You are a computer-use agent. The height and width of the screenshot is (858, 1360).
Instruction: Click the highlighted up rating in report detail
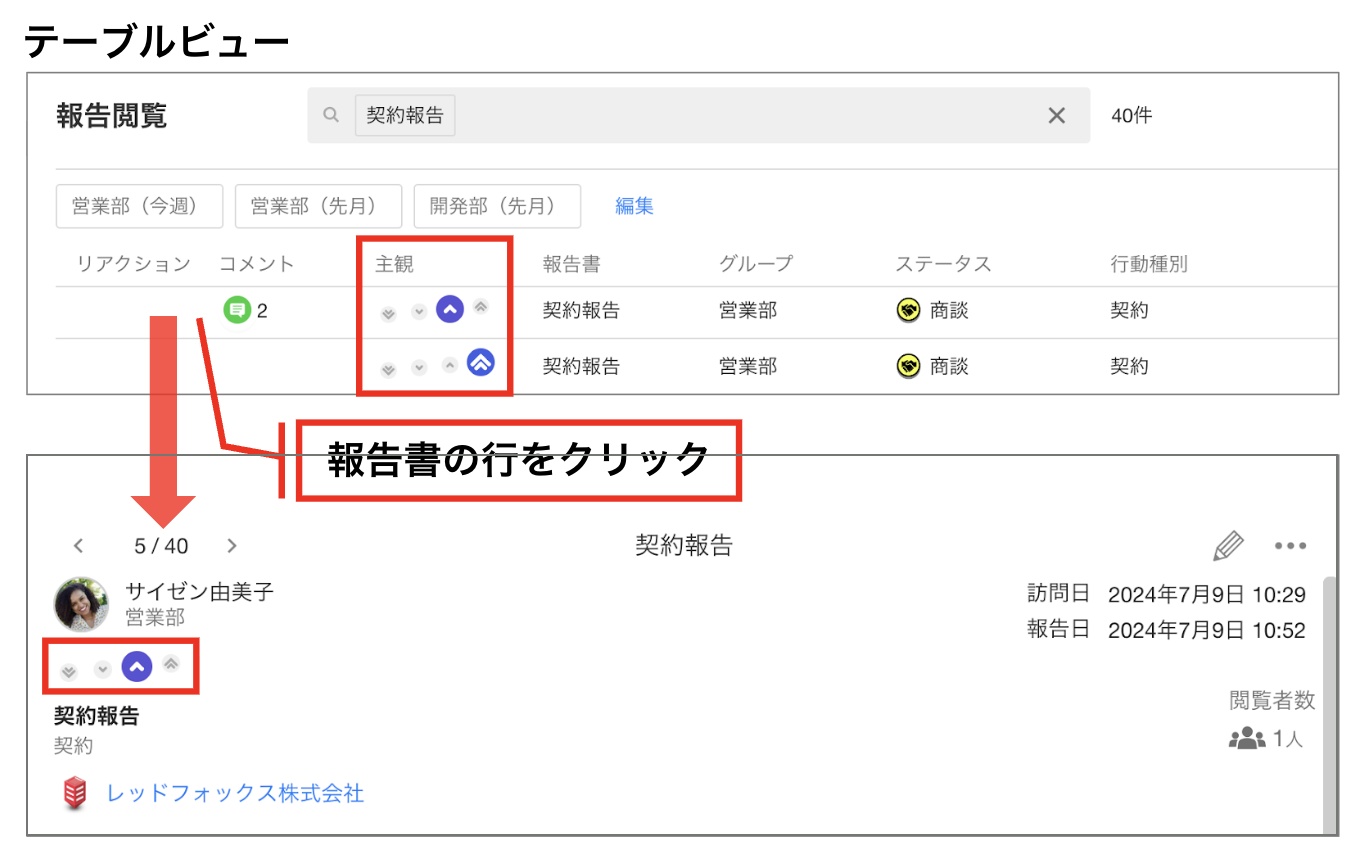(137, 666)
